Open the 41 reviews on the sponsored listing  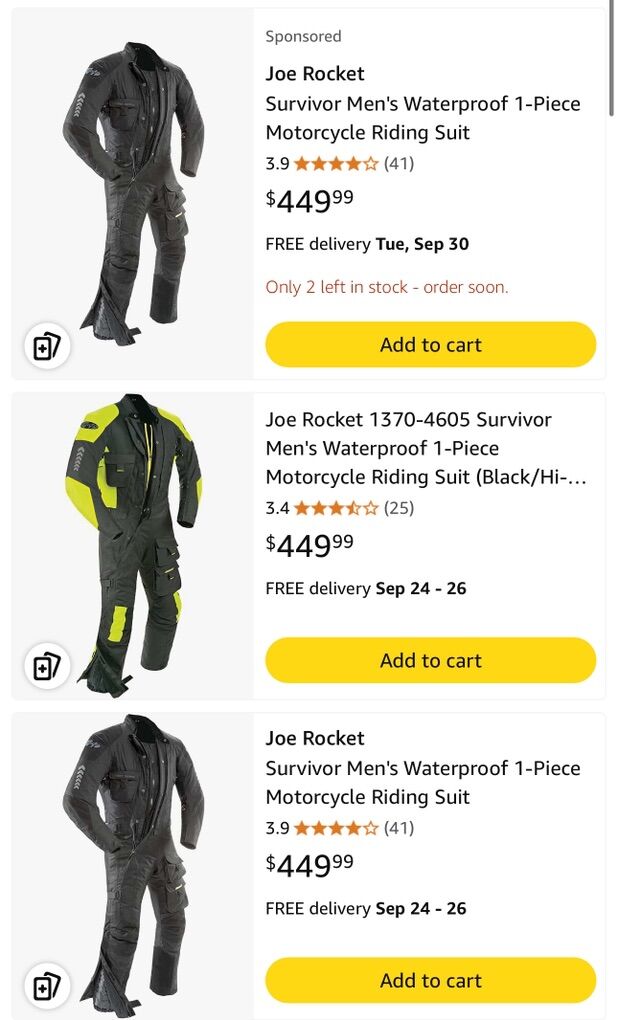point(399,163)
